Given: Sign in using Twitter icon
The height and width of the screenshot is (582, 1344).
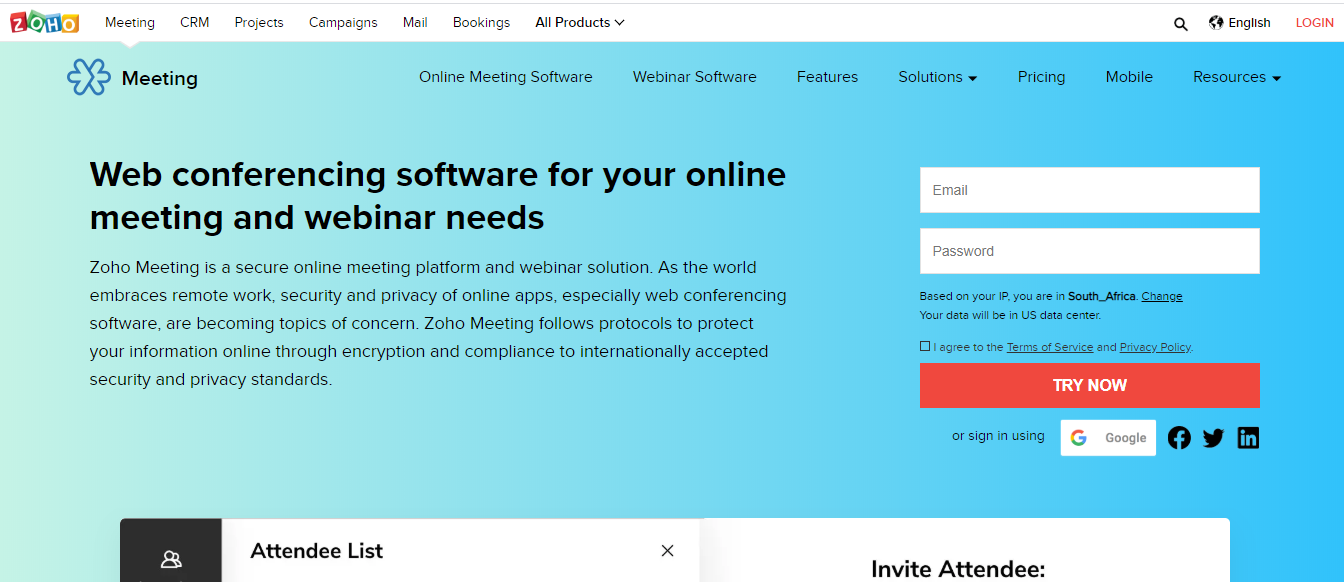Looking at the screenshot, I should click(1214, 438).
